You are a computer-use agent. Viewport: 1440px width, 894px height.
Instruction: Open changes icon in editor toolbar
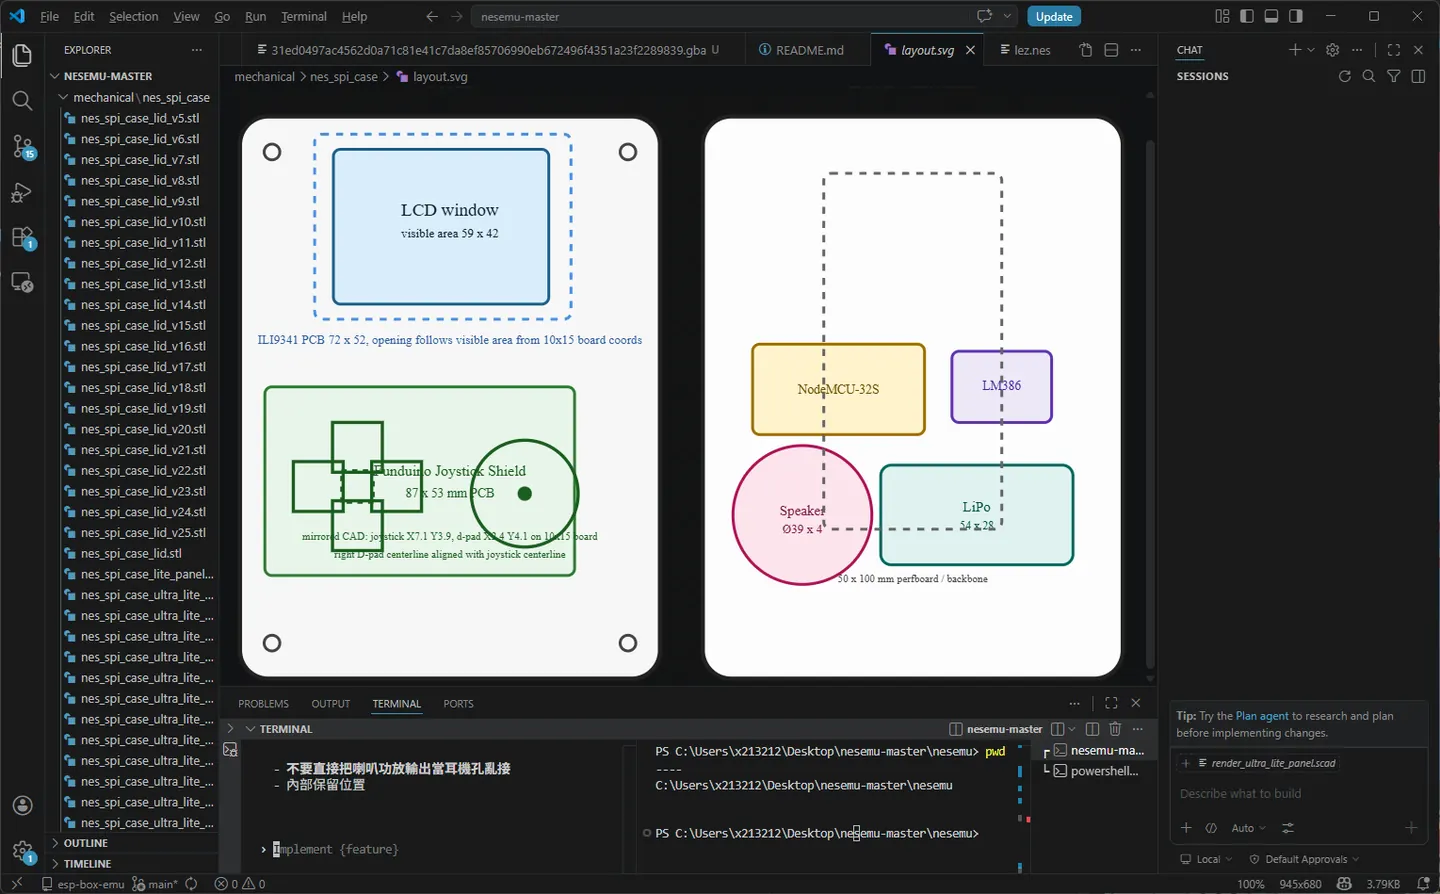pos(1086,50)
